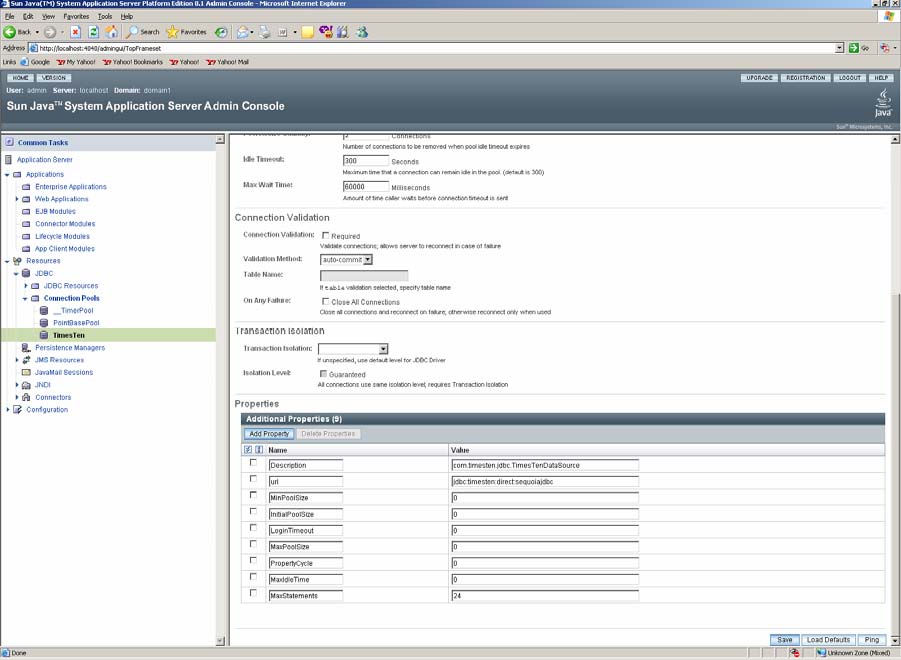Click the main panel scroll down arrow
The width and height of the screenshot is (901, 660).
coord(895,640)
